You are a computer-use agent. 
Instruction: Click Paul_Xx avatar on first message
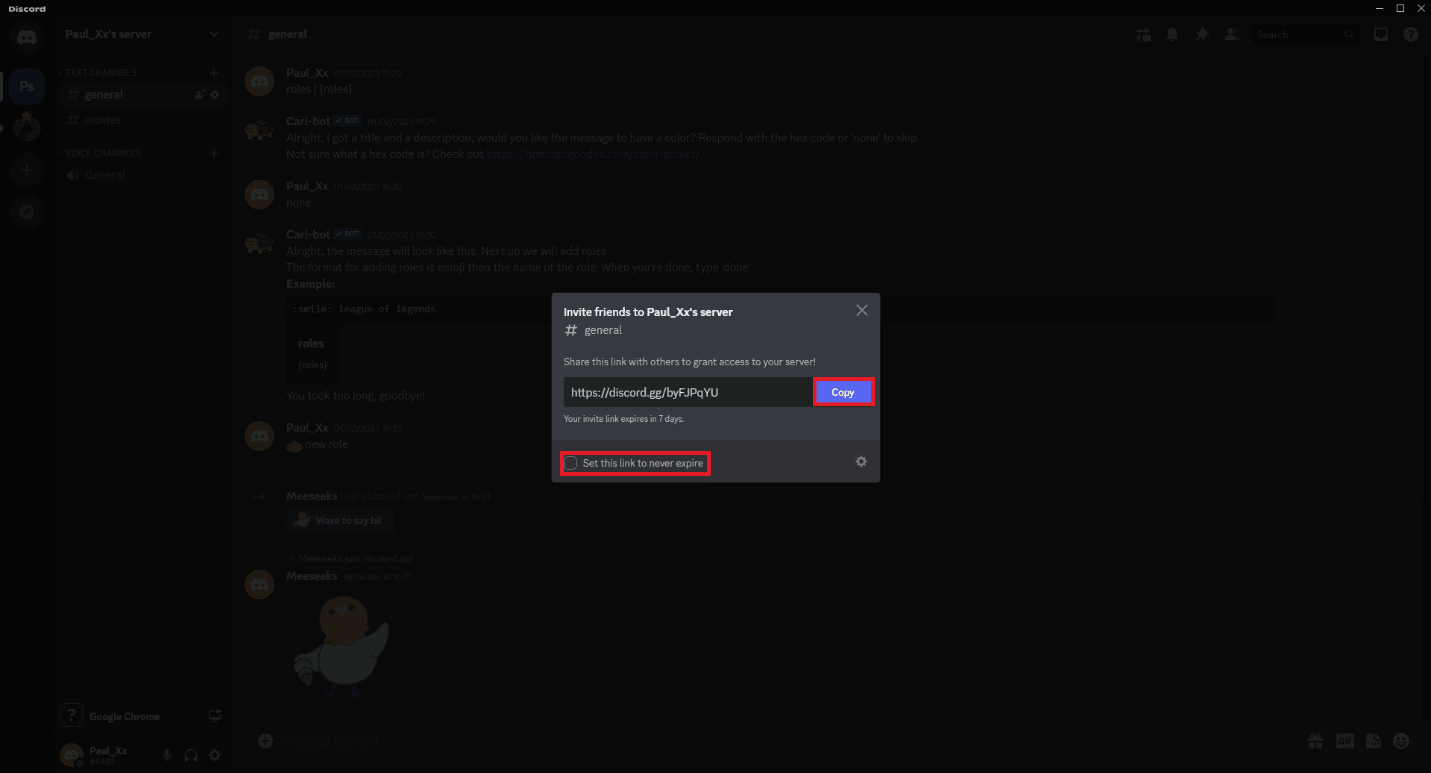[x=261, y=81]
